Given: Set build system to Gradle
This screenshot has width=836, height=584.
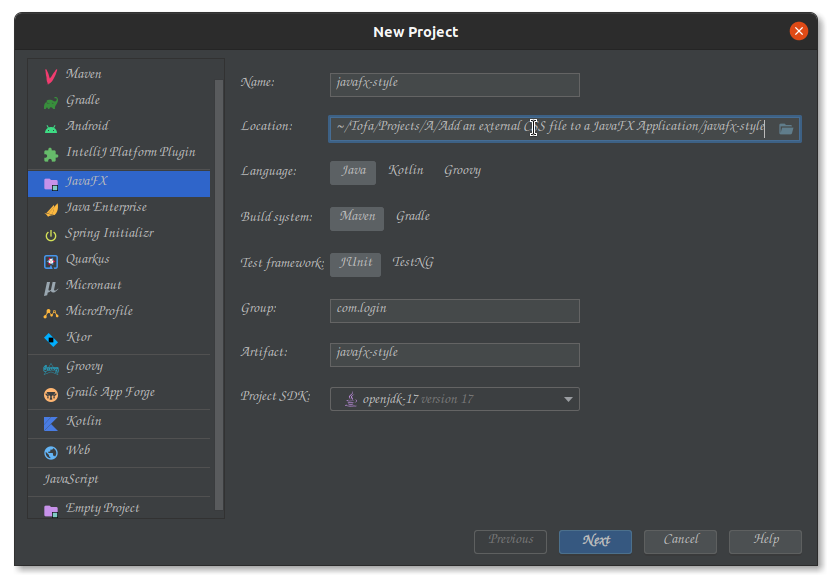Looking at the screenshot, I should [413, 217].
